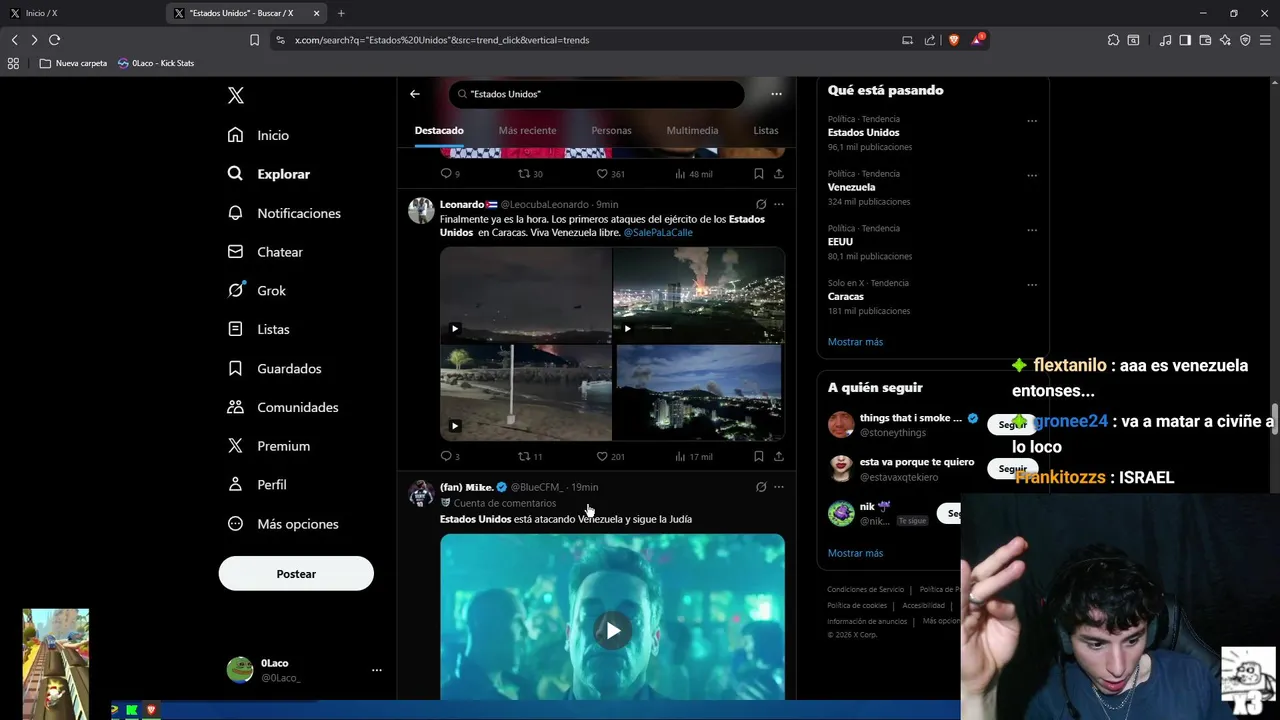The height and width of the screenshot is (720, 1280).
Task: Share Leonardo's post
Action: [x=779, y=457]
